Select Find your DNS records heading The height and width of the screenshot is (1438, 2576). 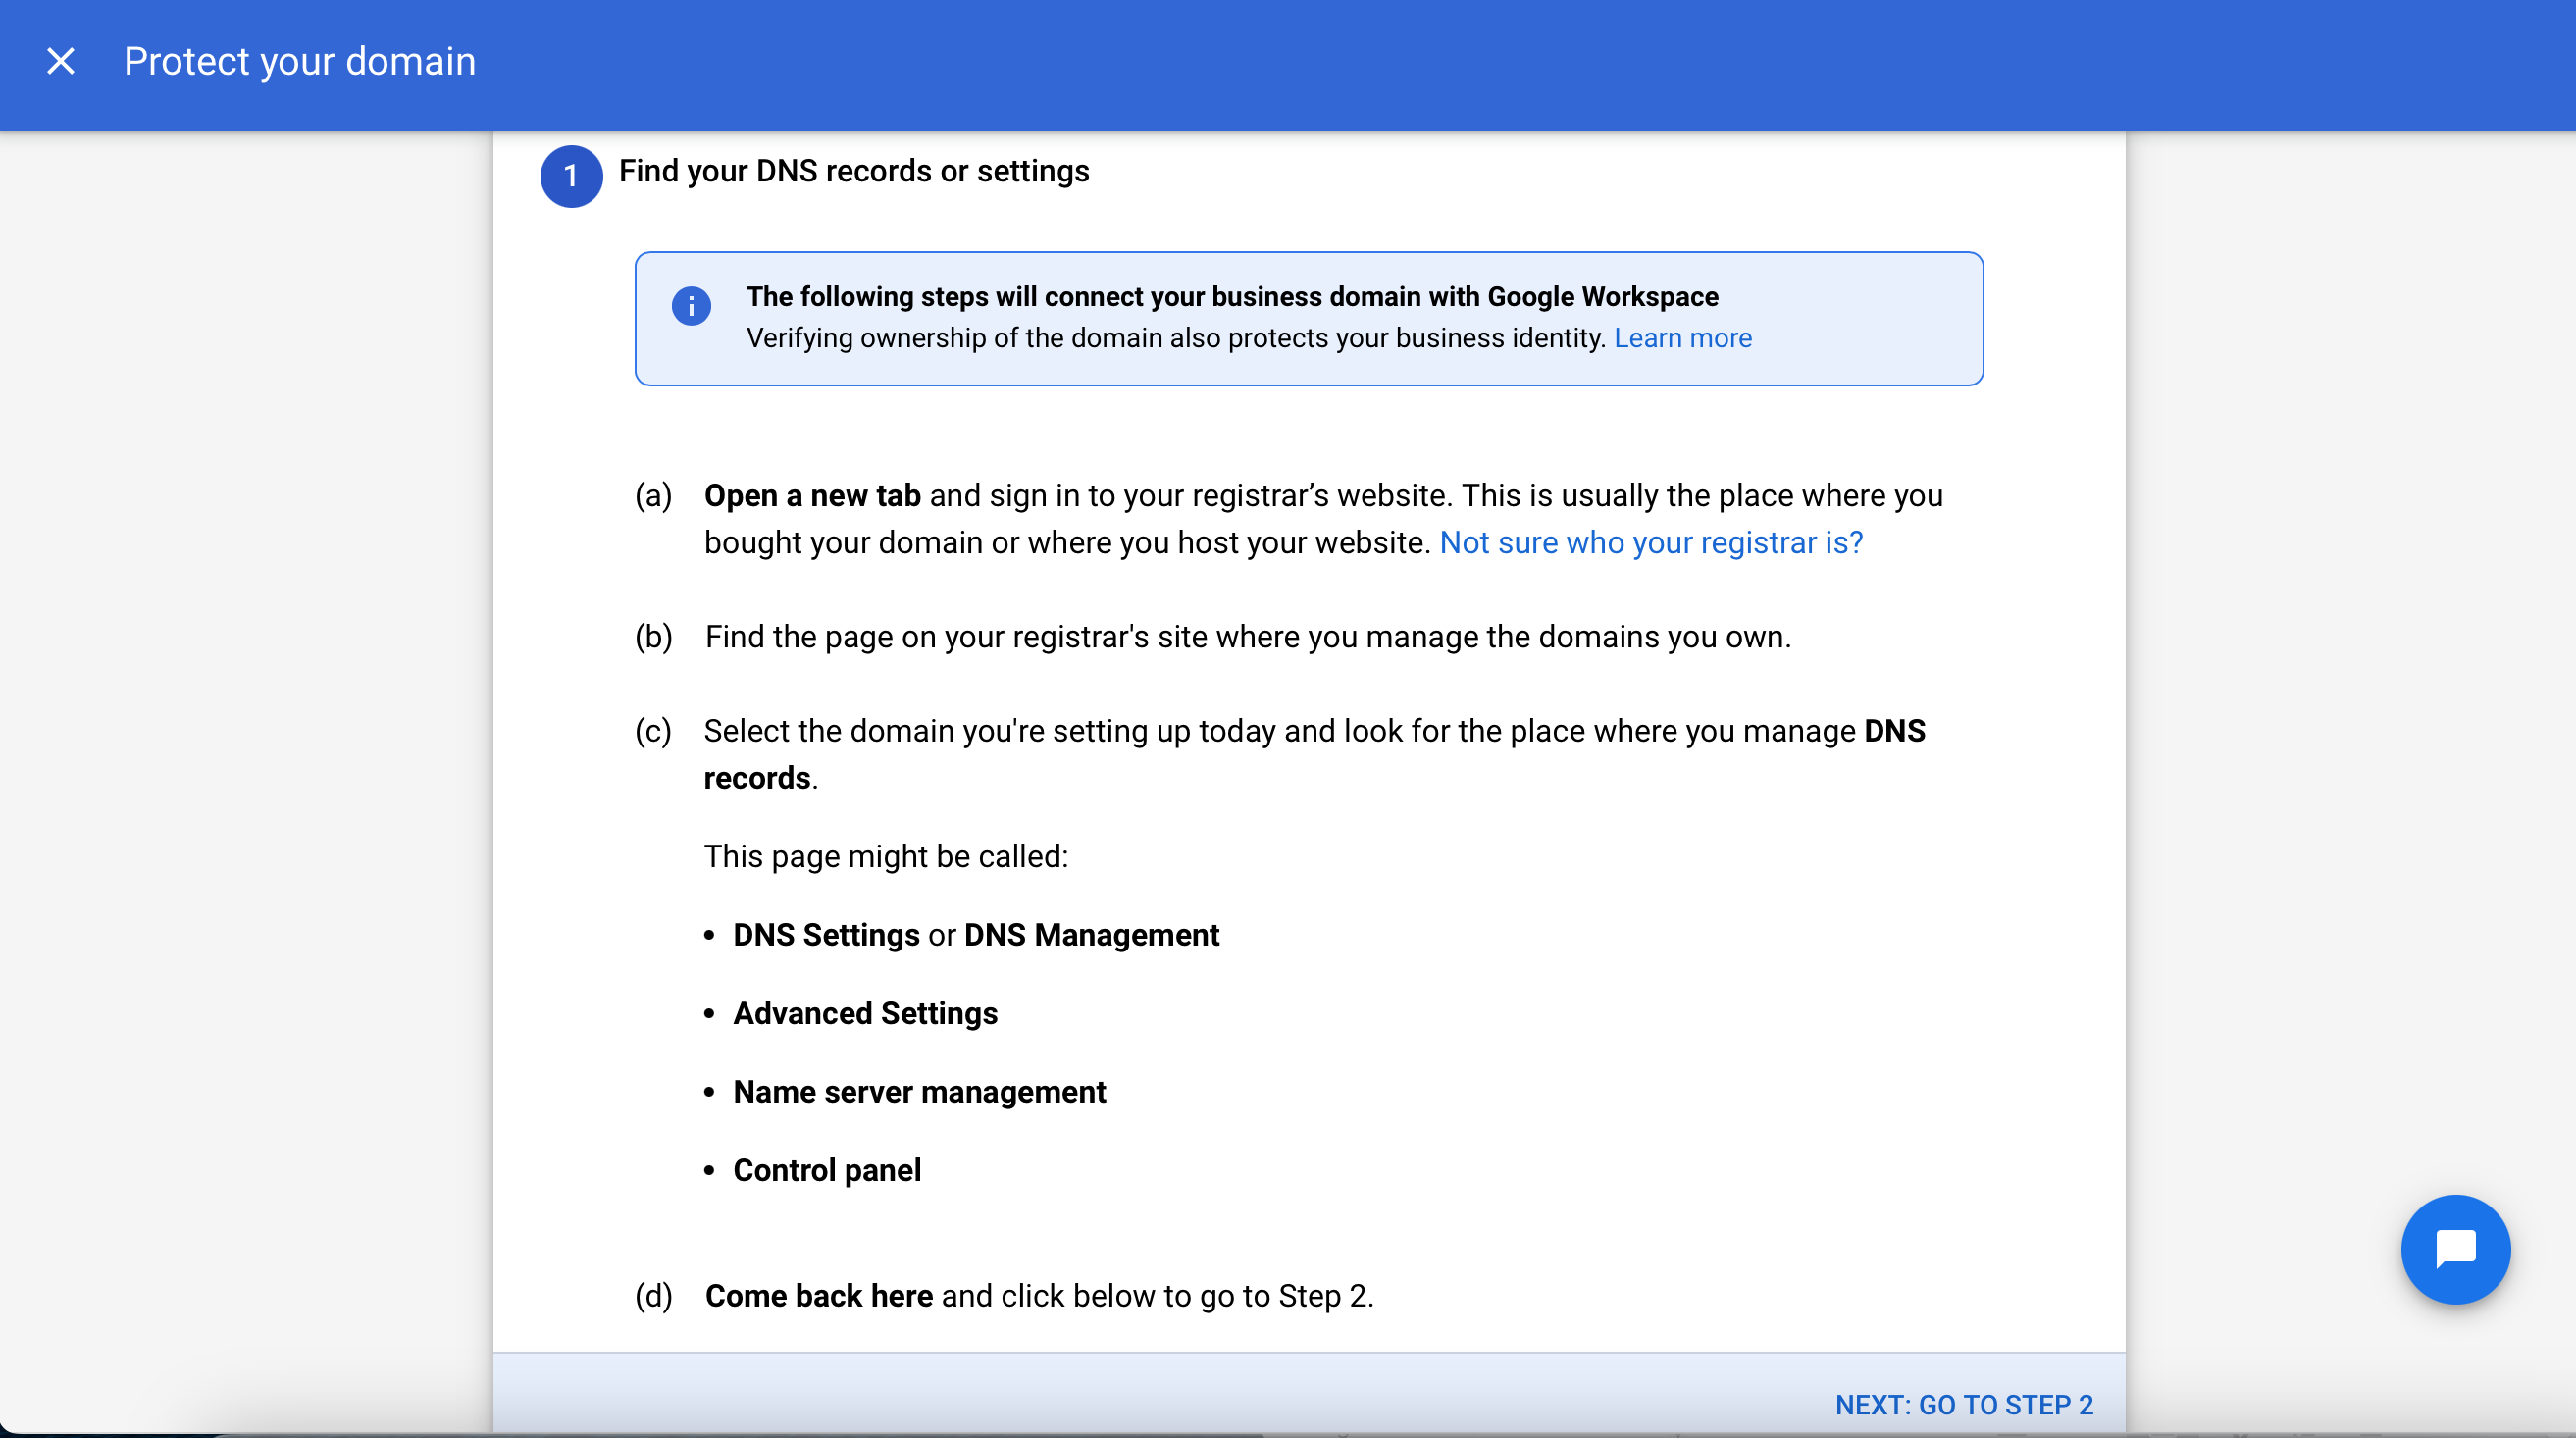[854, 171]
